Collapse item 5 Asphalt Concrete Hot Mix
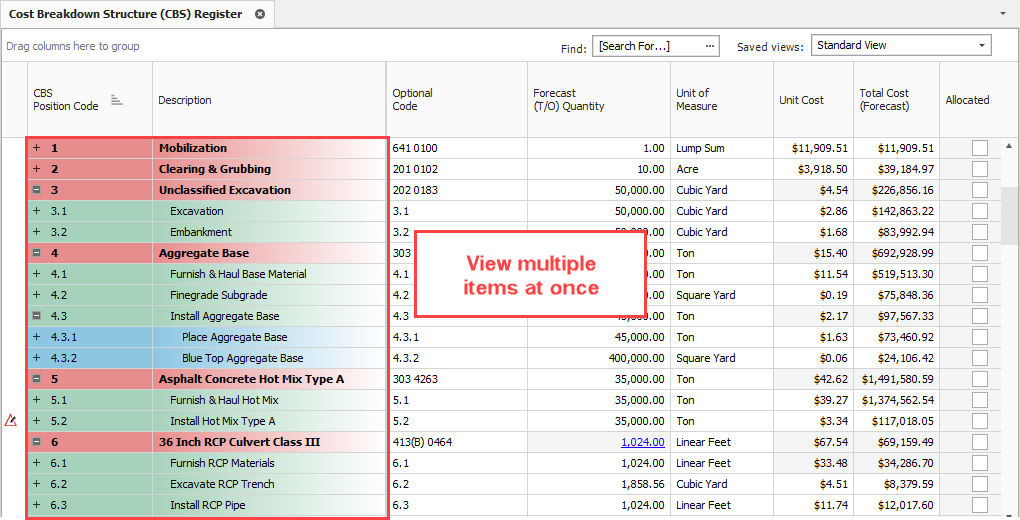The height and width of the screenshot is (520, 1020). tap(37, 379)
